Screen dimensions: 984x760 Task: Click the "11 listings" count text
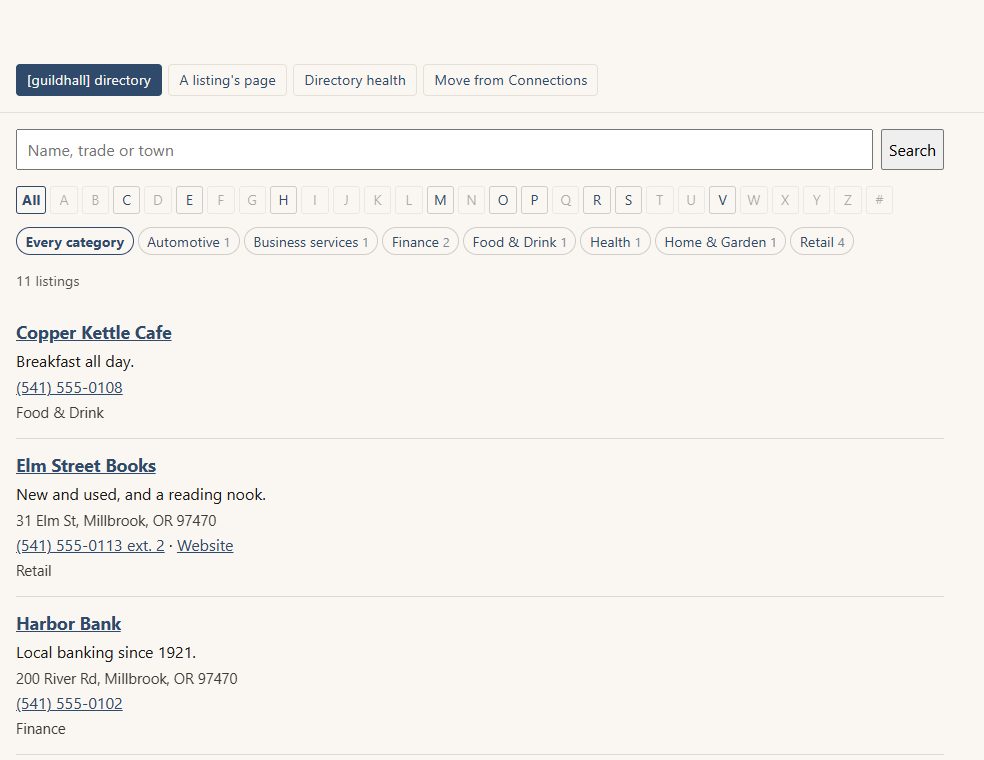click(x=48, y=281)
